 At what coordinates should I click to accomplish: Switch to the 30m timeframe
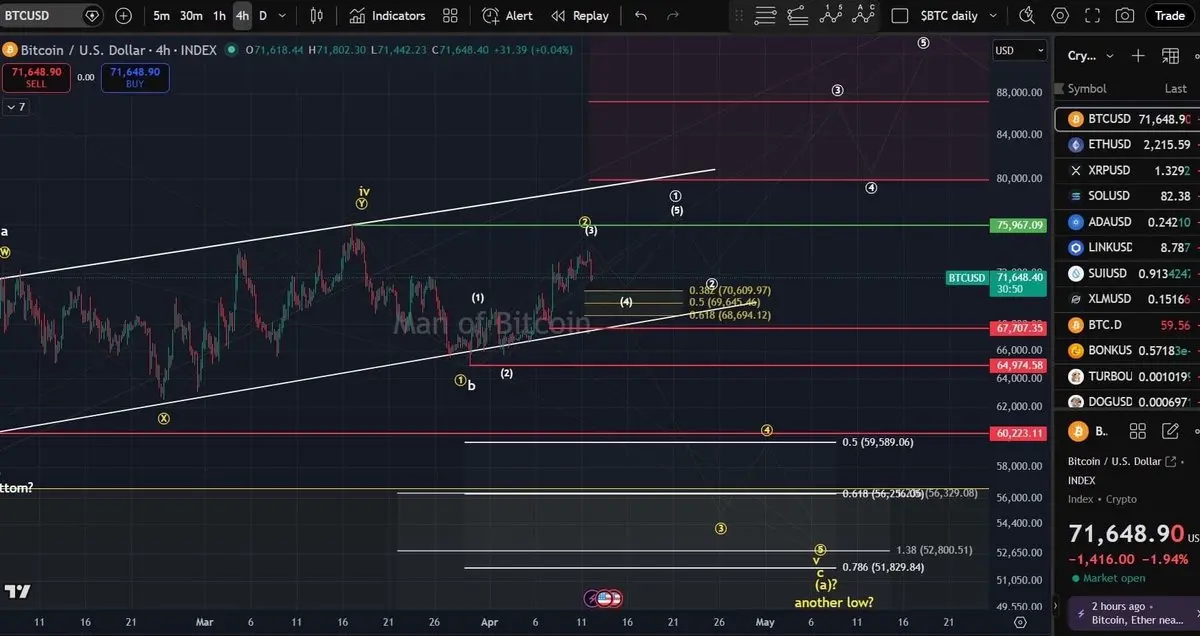coord(191,16)
